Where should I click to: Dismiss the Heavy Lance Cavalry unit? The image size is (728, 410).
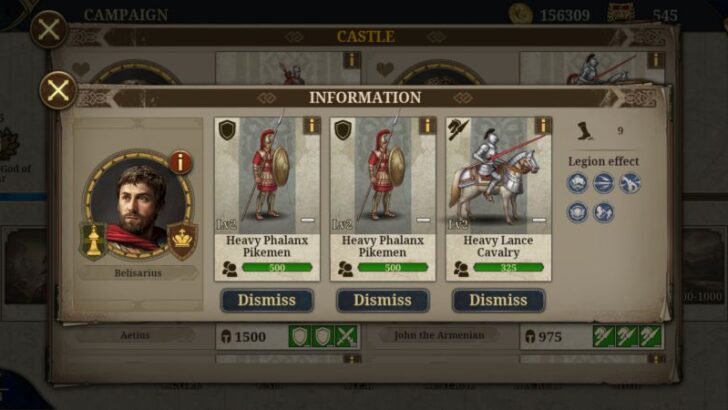[498, 300]
